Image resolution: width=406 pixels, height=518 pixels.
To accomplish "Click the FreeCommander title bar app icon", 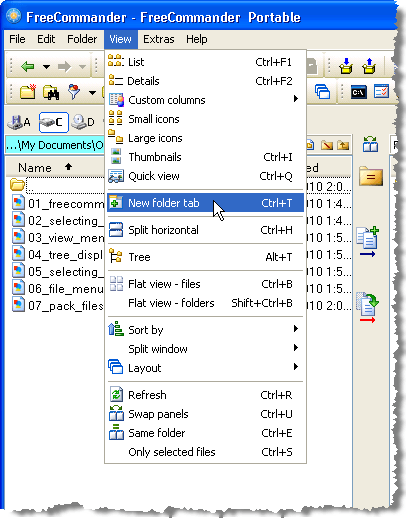I will (14, 16).
